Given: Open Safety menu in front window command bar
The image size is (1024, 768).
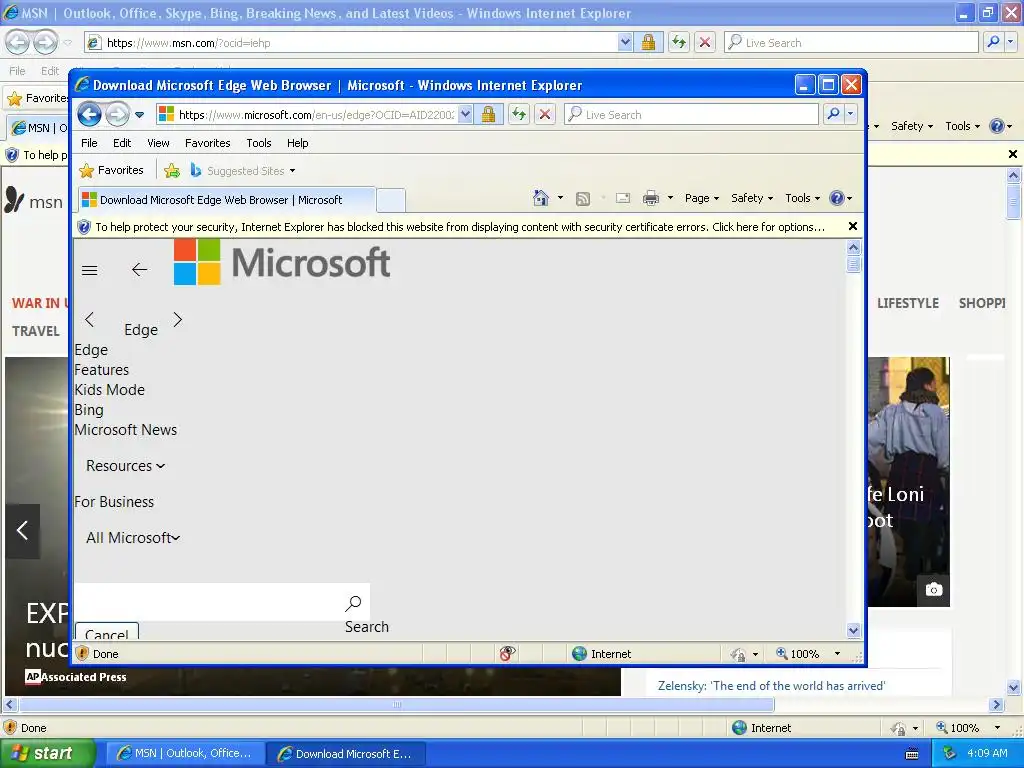Looking at the screenshot, I should click(x=752, y=198).
